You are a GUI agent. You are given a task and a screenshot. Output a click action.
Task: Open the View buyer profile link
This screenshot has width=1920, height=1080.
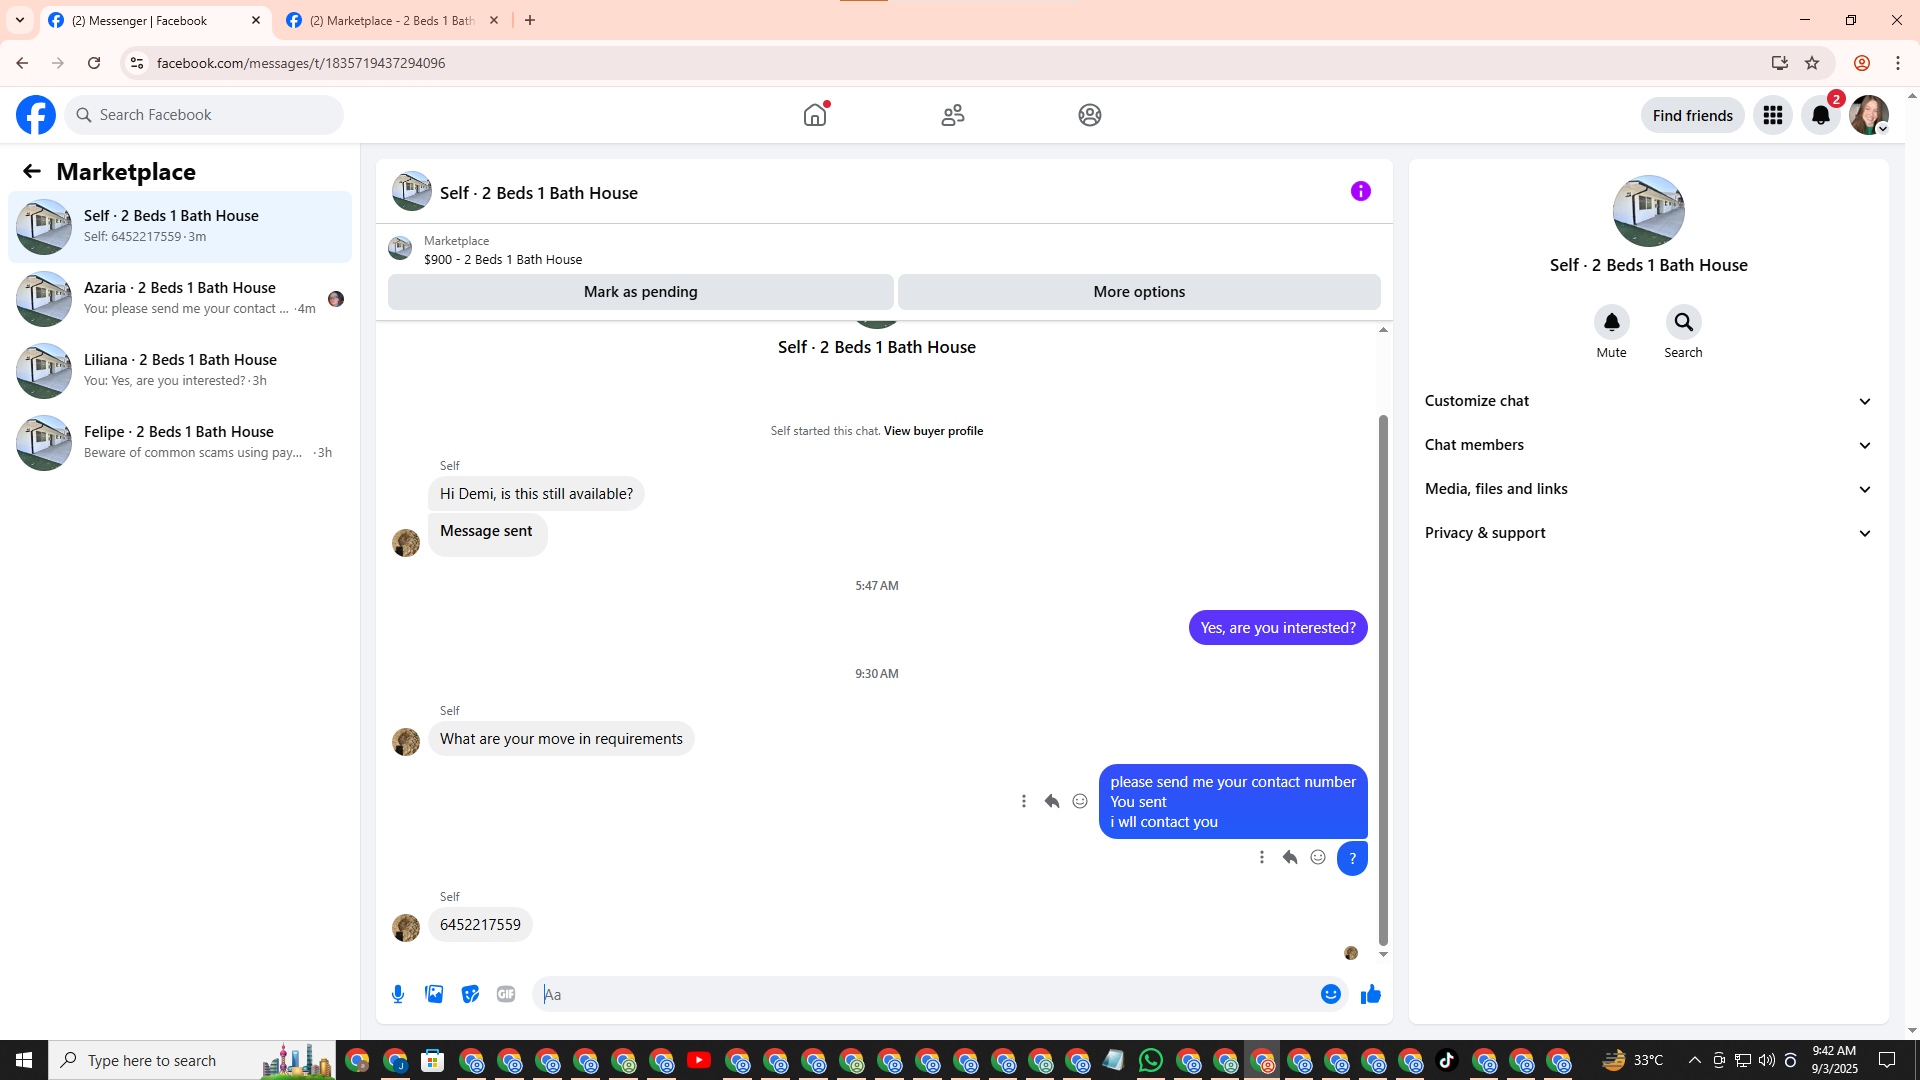(933, 431)
